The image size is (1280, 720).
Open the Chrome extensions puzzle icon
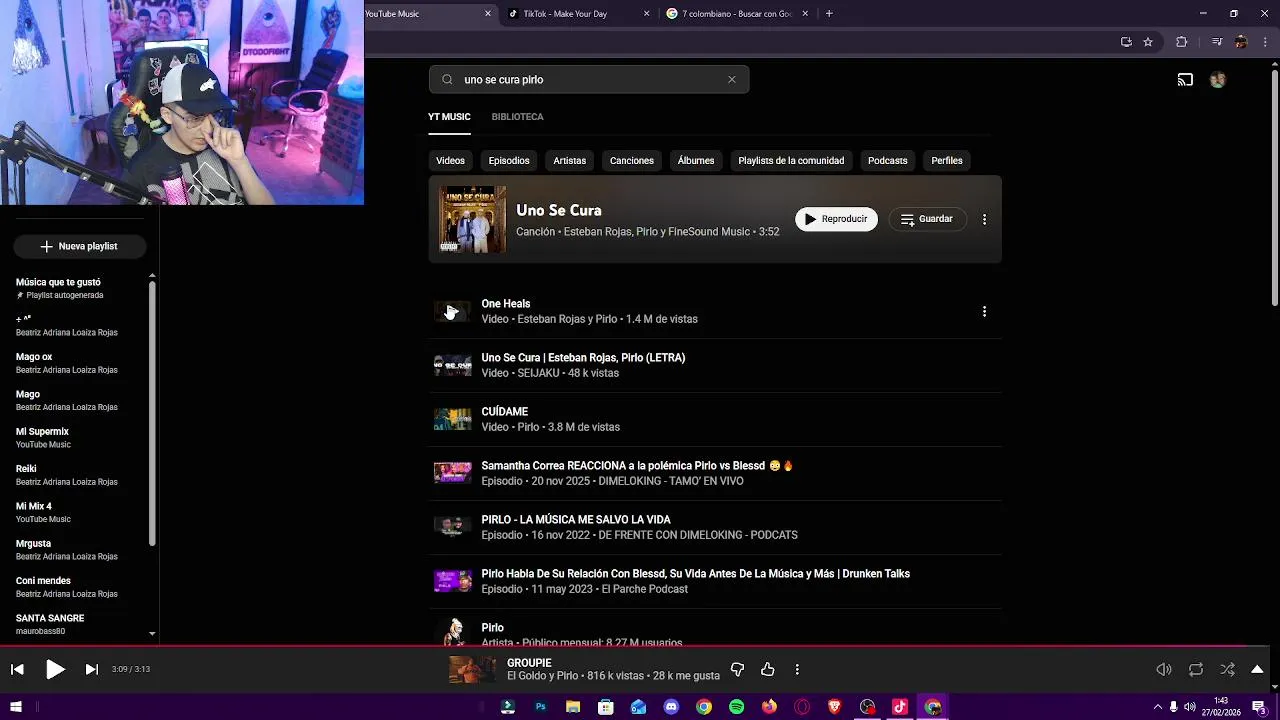tap(1182, 42)
